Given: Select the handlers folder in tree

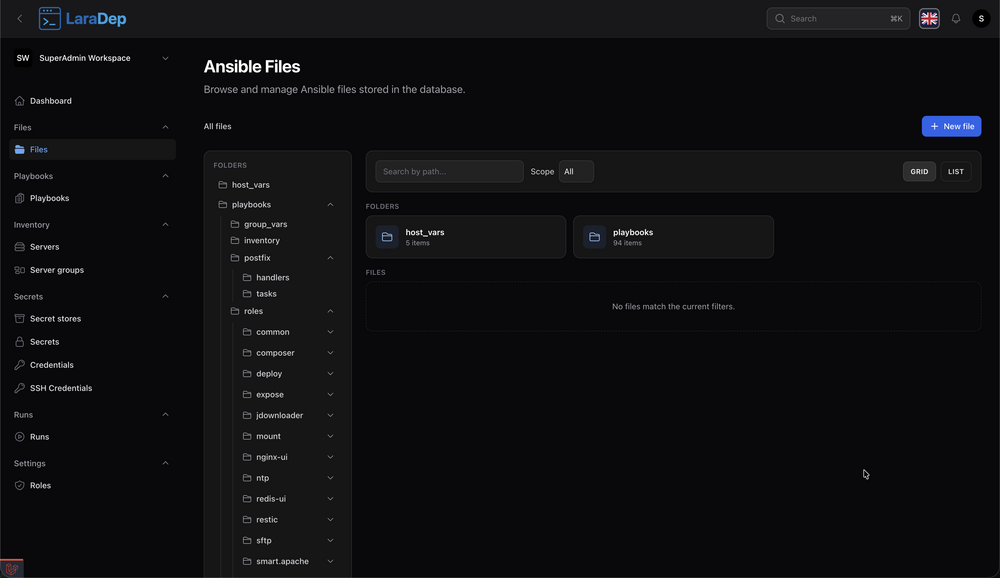Looking at the screenshot, I should point(272,278).
